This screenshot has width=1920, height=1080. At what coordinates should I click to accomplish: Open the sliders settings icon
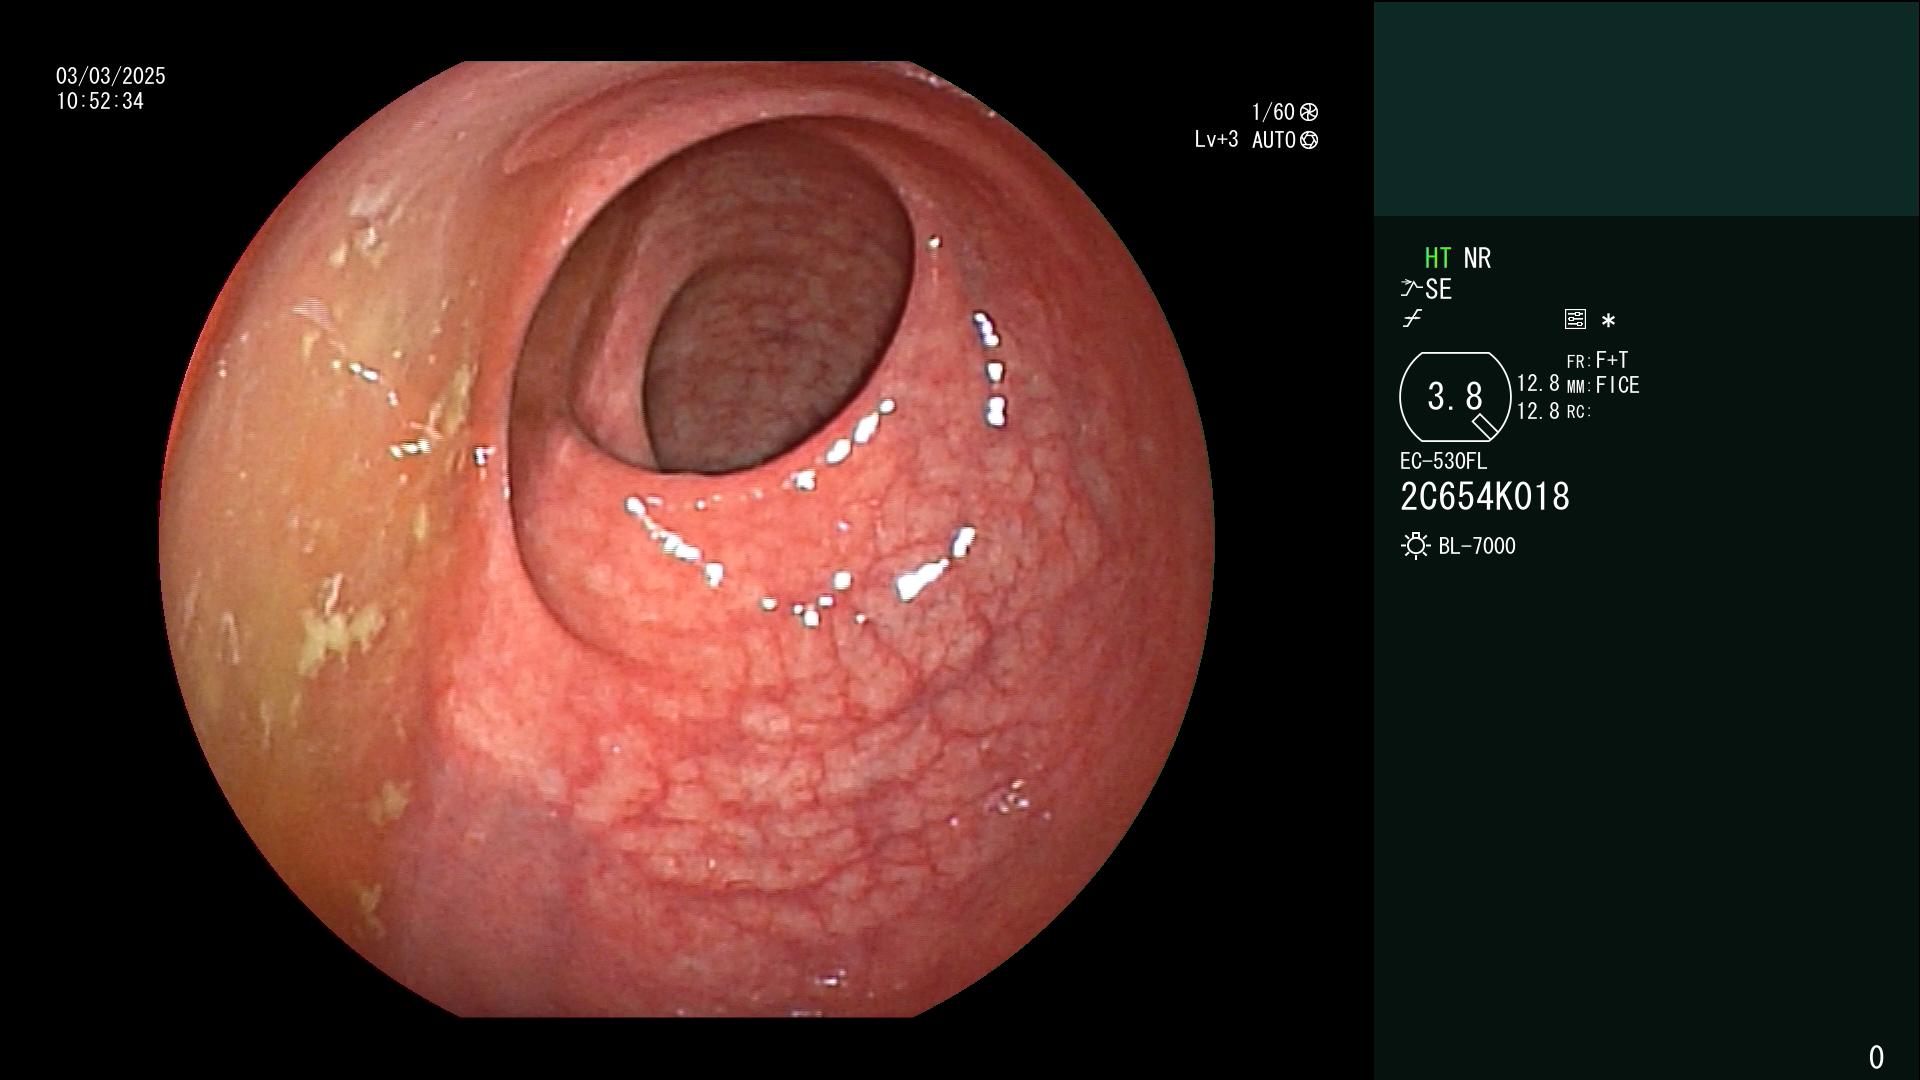point(1575,319)
